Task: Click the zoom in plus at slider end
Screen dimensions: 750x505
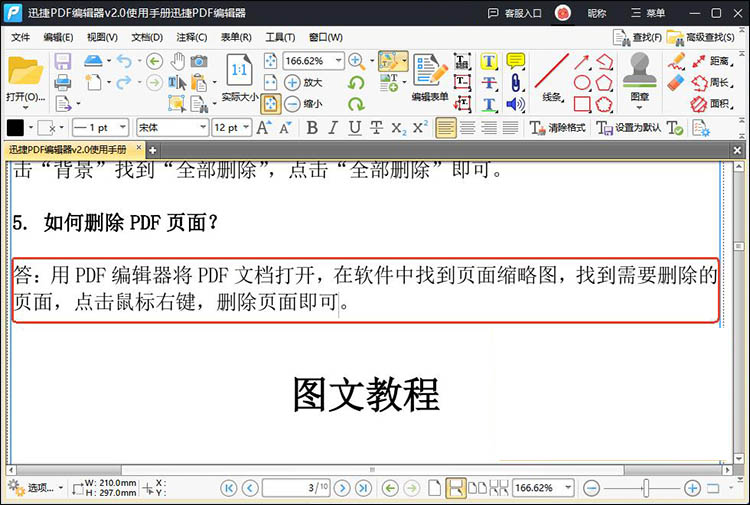Action: 692,488
